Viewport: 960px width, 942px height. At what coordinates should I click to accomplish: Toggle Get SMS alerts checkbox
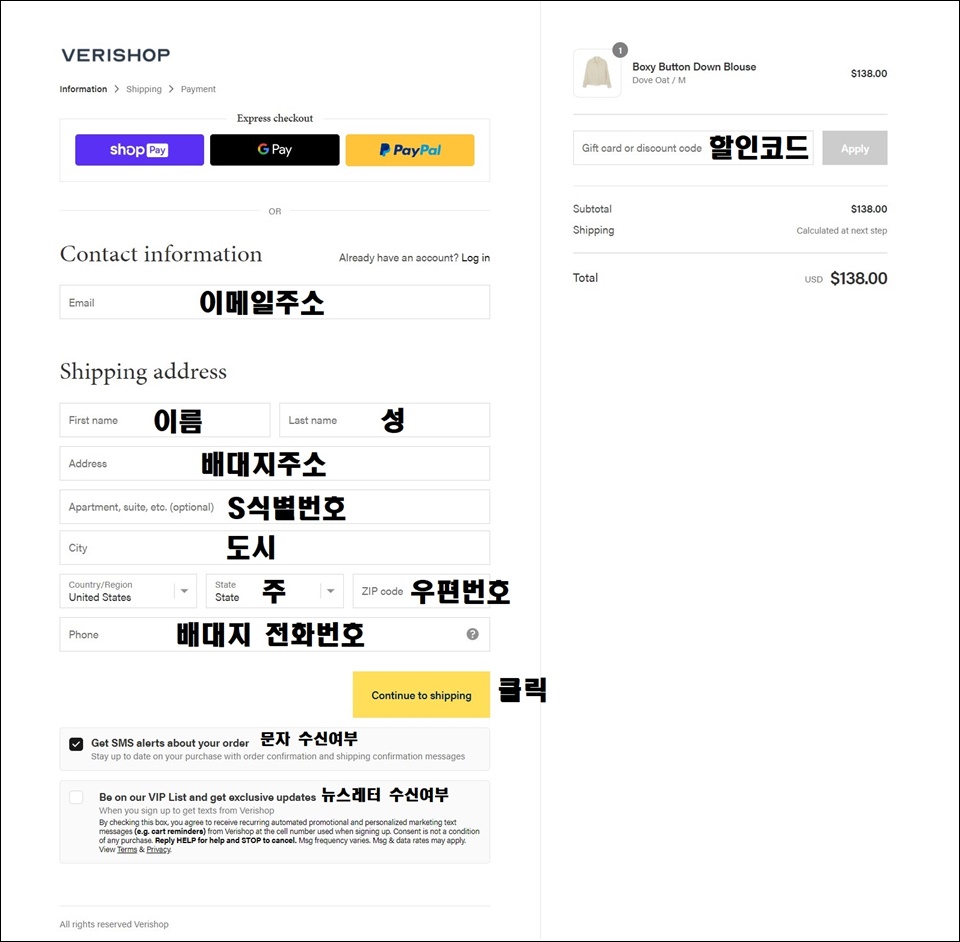coord(76,744)
